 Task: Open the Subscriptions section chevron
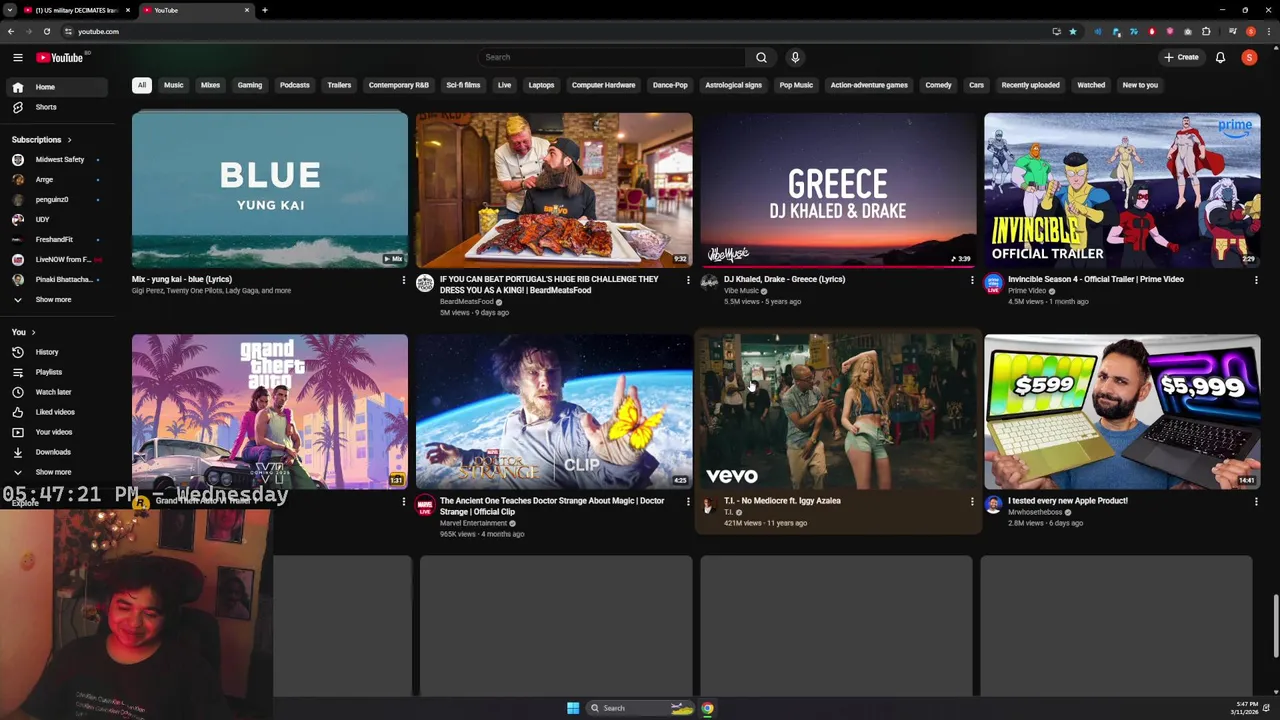pos(69,140)
